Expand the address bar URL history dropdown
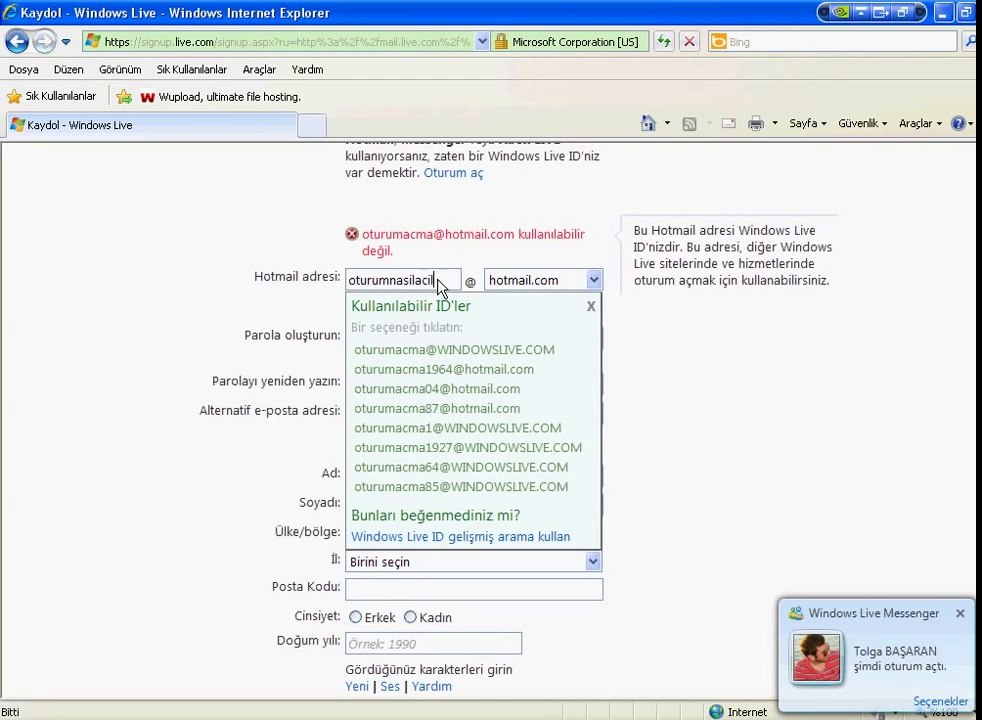The height and width of the screenshot is (720, 982). tap(482, 42)
